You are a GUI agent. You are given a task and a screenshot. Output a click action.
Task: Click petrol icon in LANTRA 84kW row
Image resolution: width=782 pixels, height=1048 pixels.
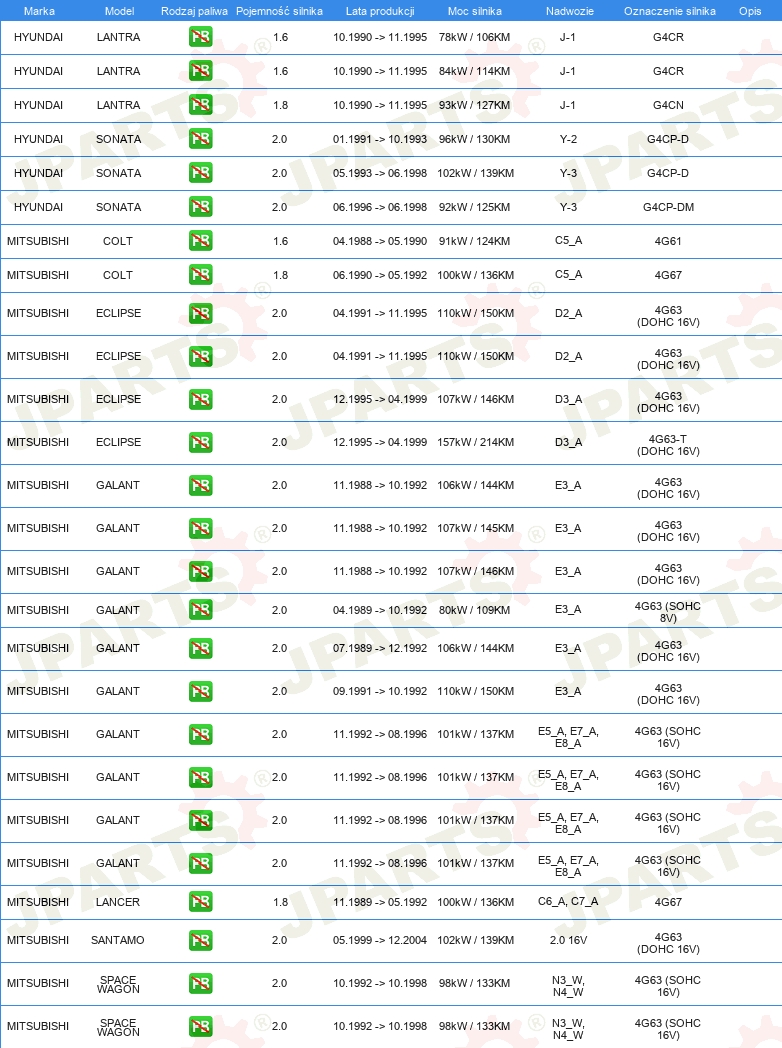(201, 71)
